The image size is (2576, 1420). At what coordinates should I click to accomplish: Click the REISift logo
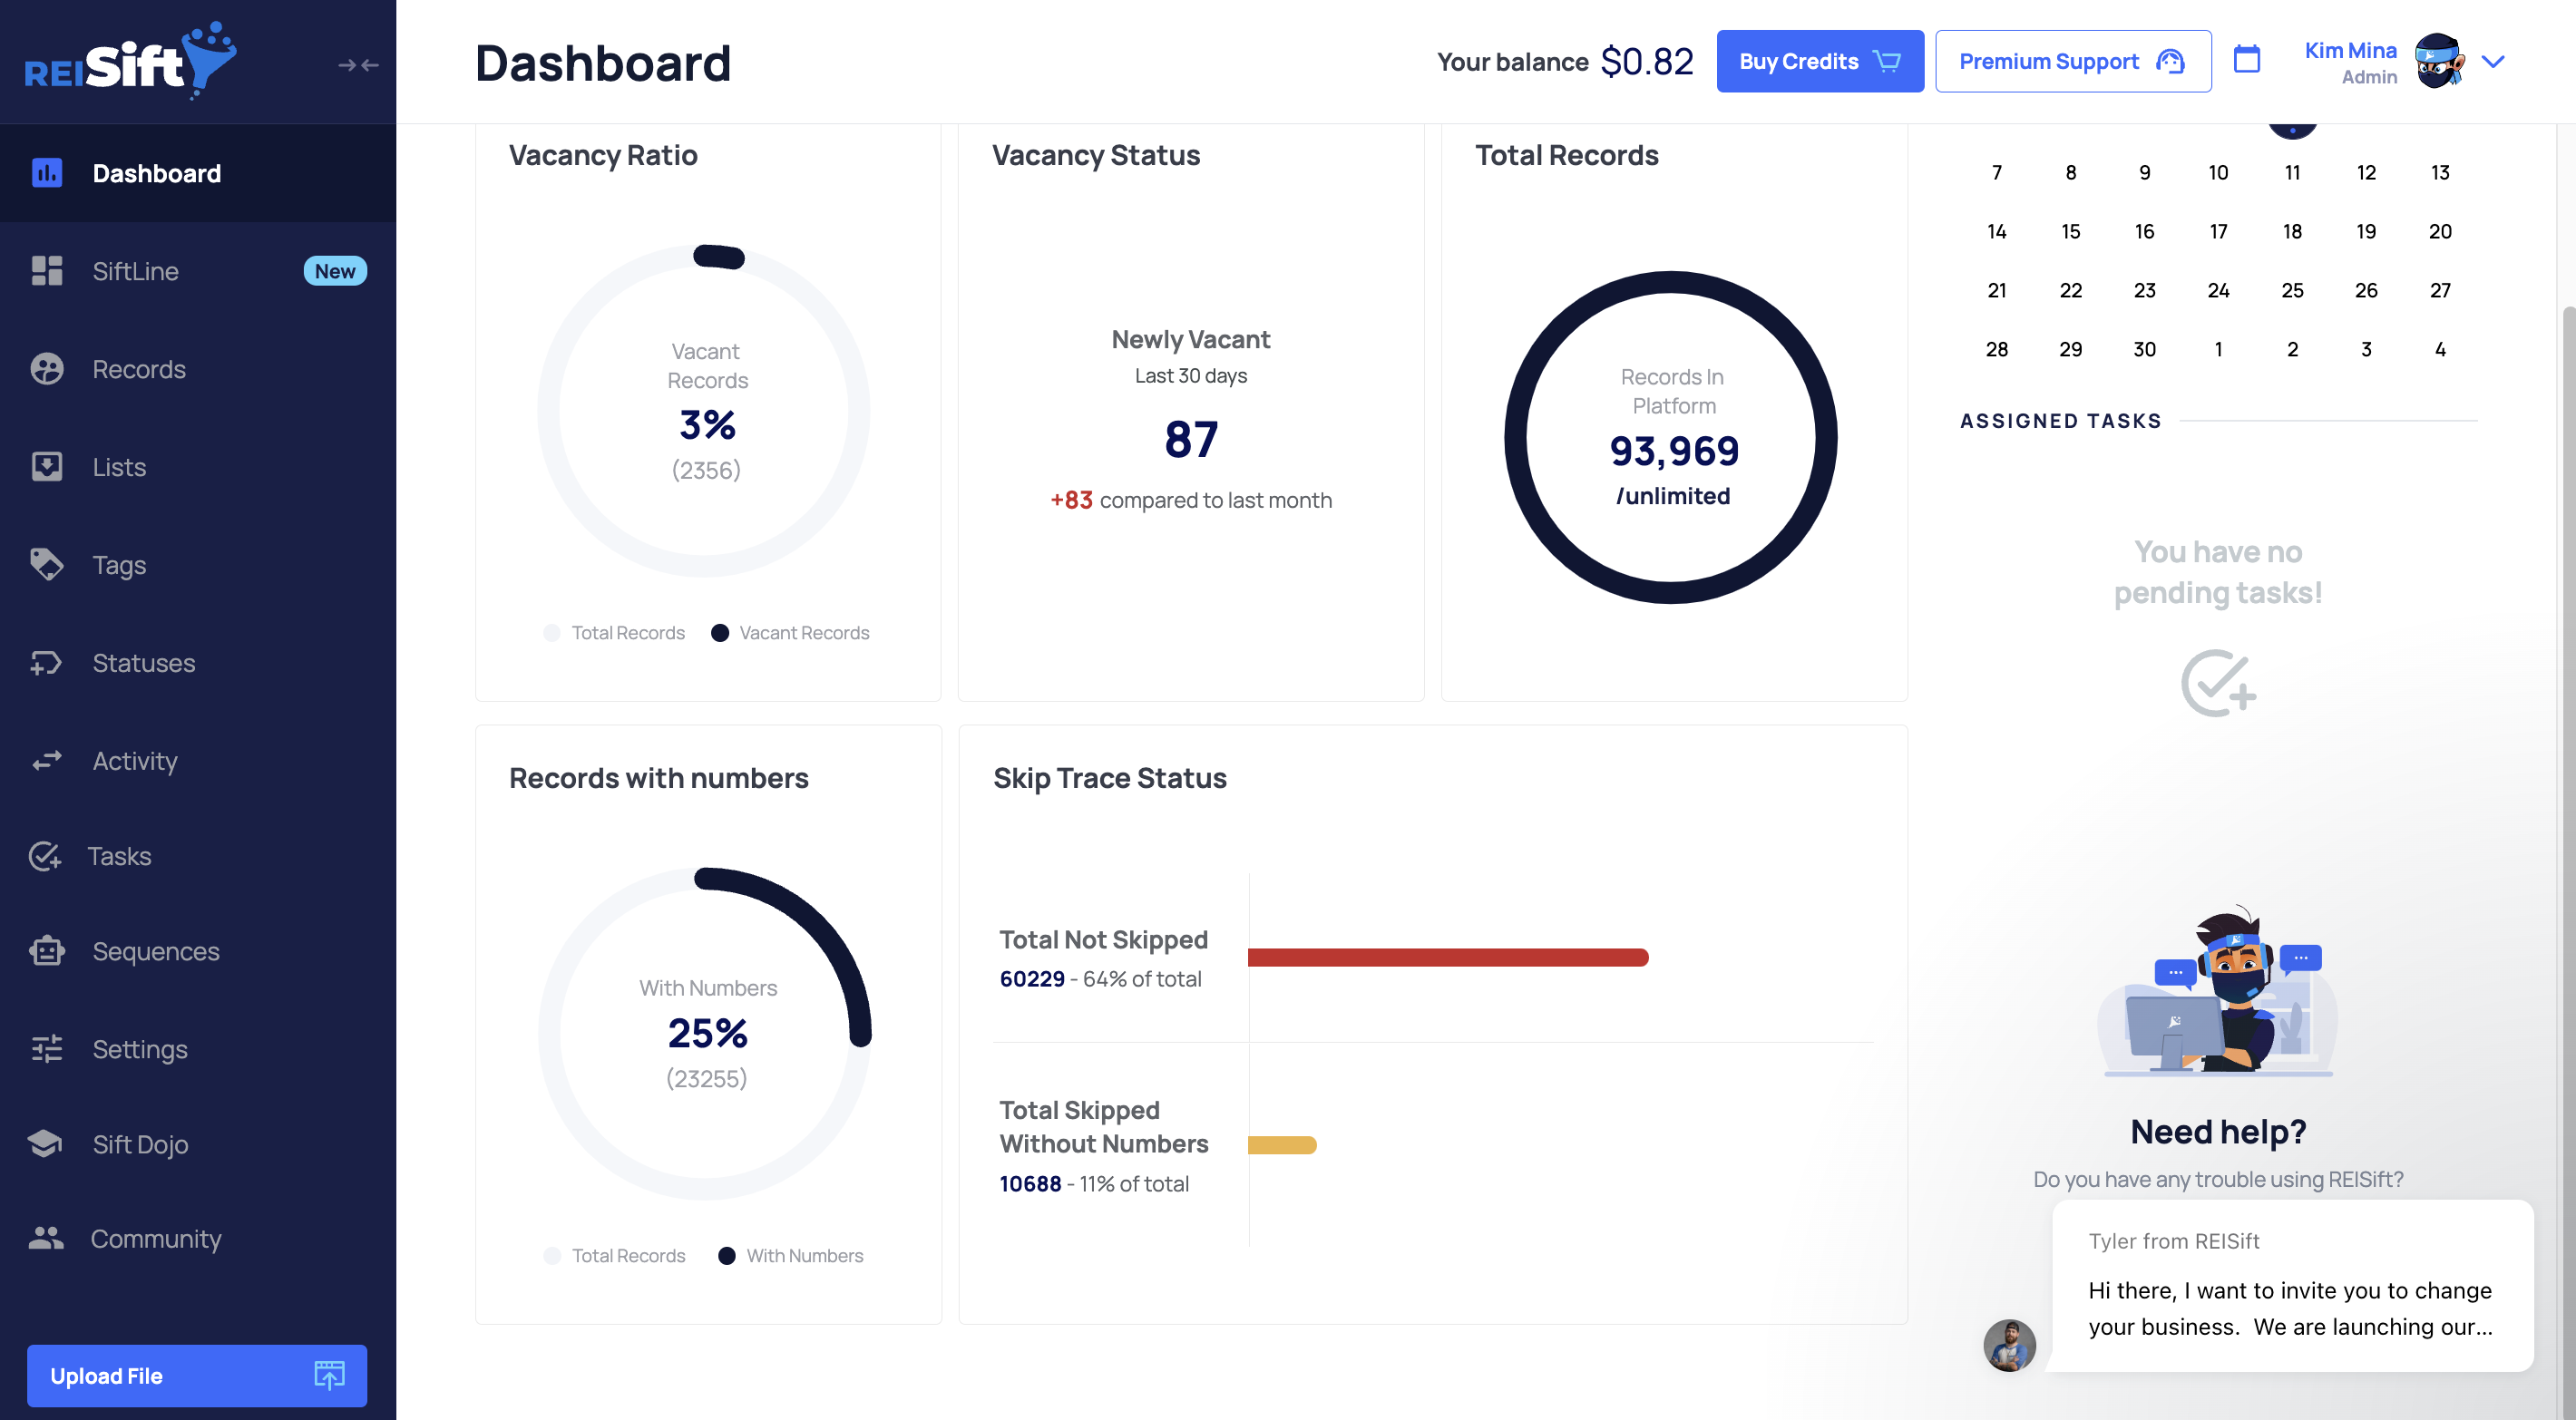click(130, 60)
